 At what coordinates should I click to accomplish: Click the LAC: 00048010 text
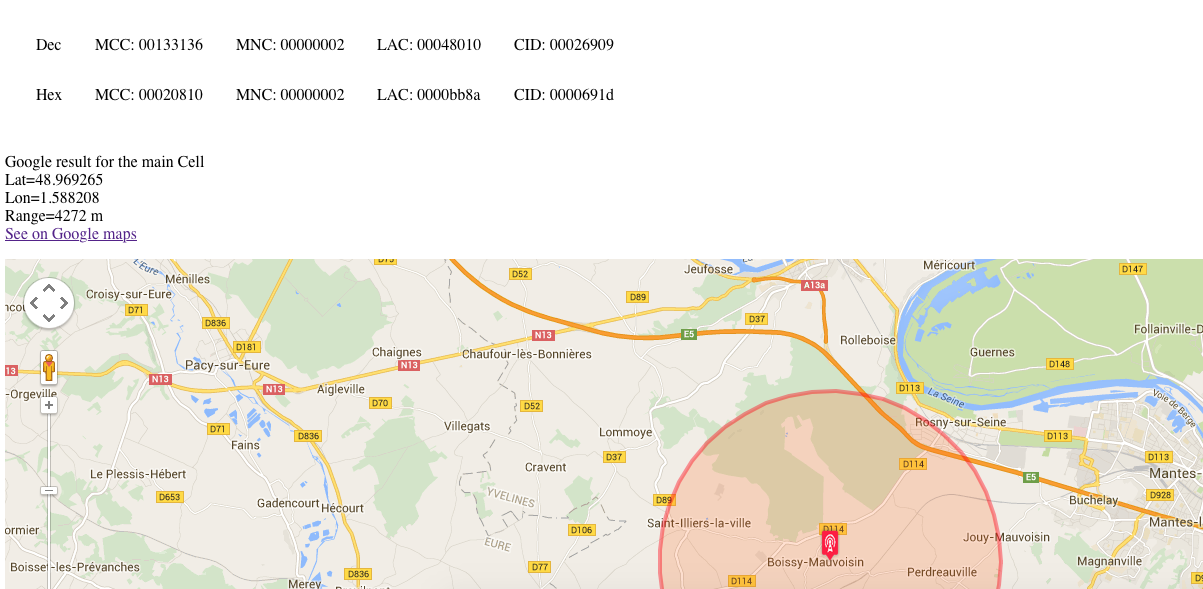429,45
